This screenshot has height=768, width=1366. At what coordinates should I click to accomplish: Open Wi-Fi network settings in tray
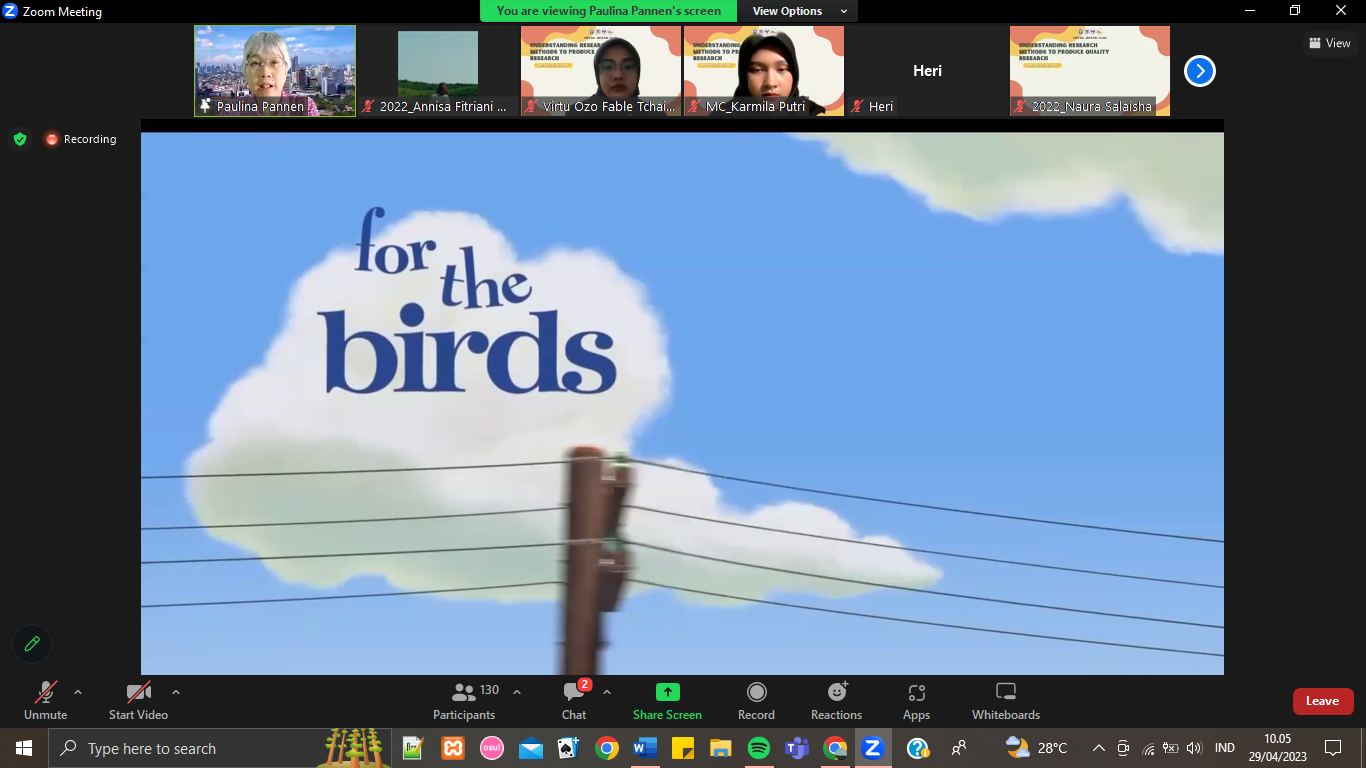coord(1148,748)
